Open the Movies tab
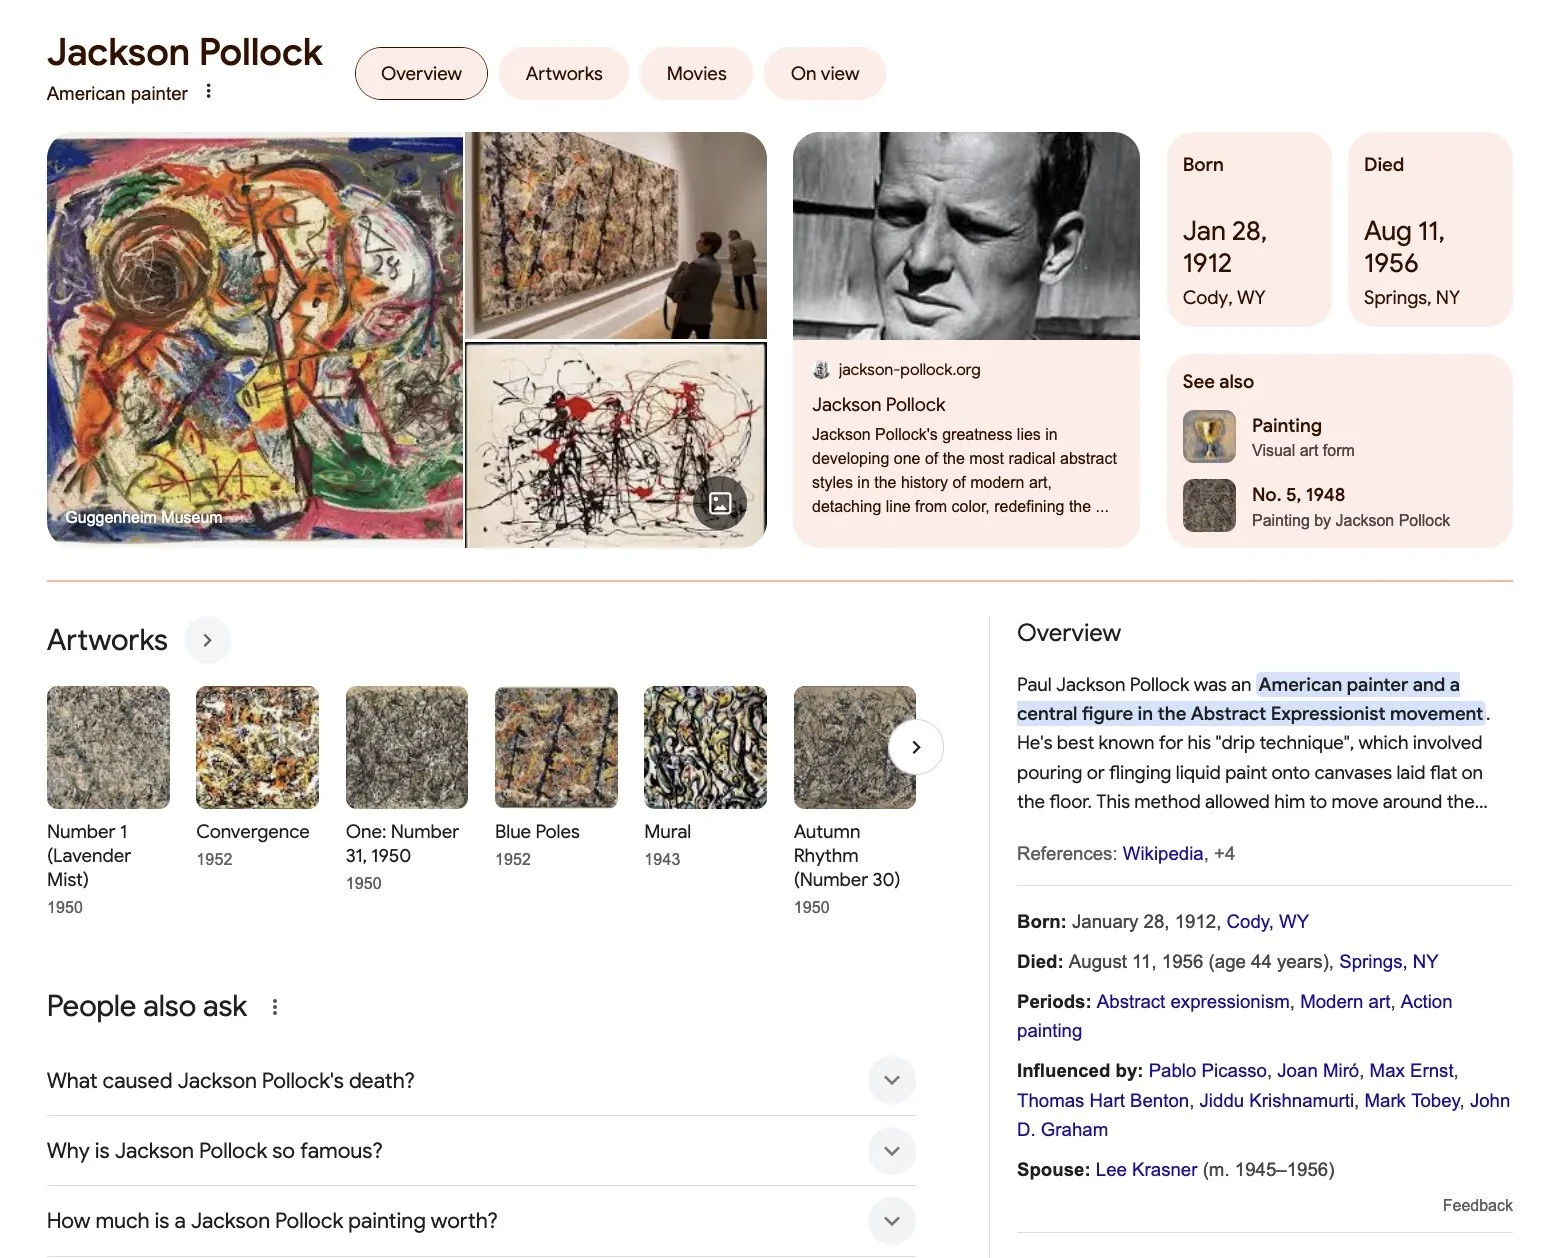 [696, 73]
